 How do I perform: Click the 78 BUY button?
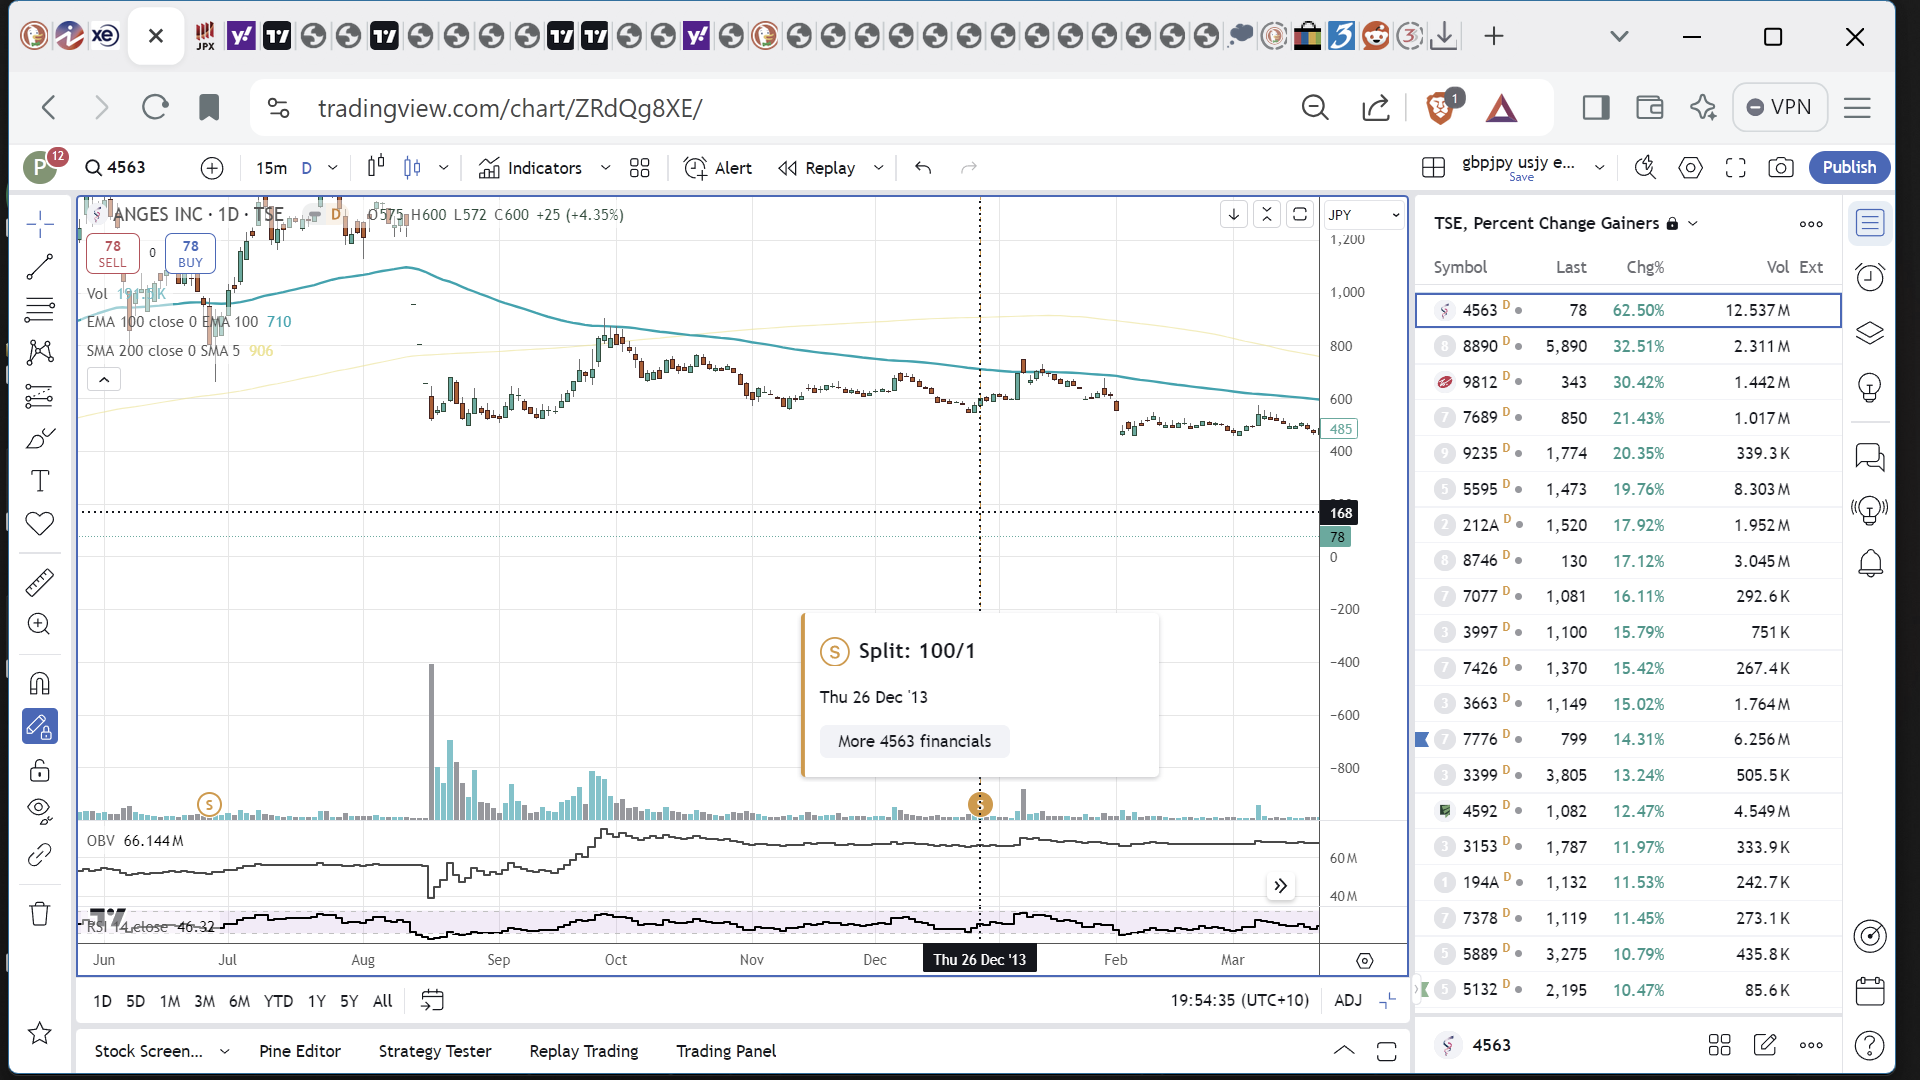click(190, 254)
